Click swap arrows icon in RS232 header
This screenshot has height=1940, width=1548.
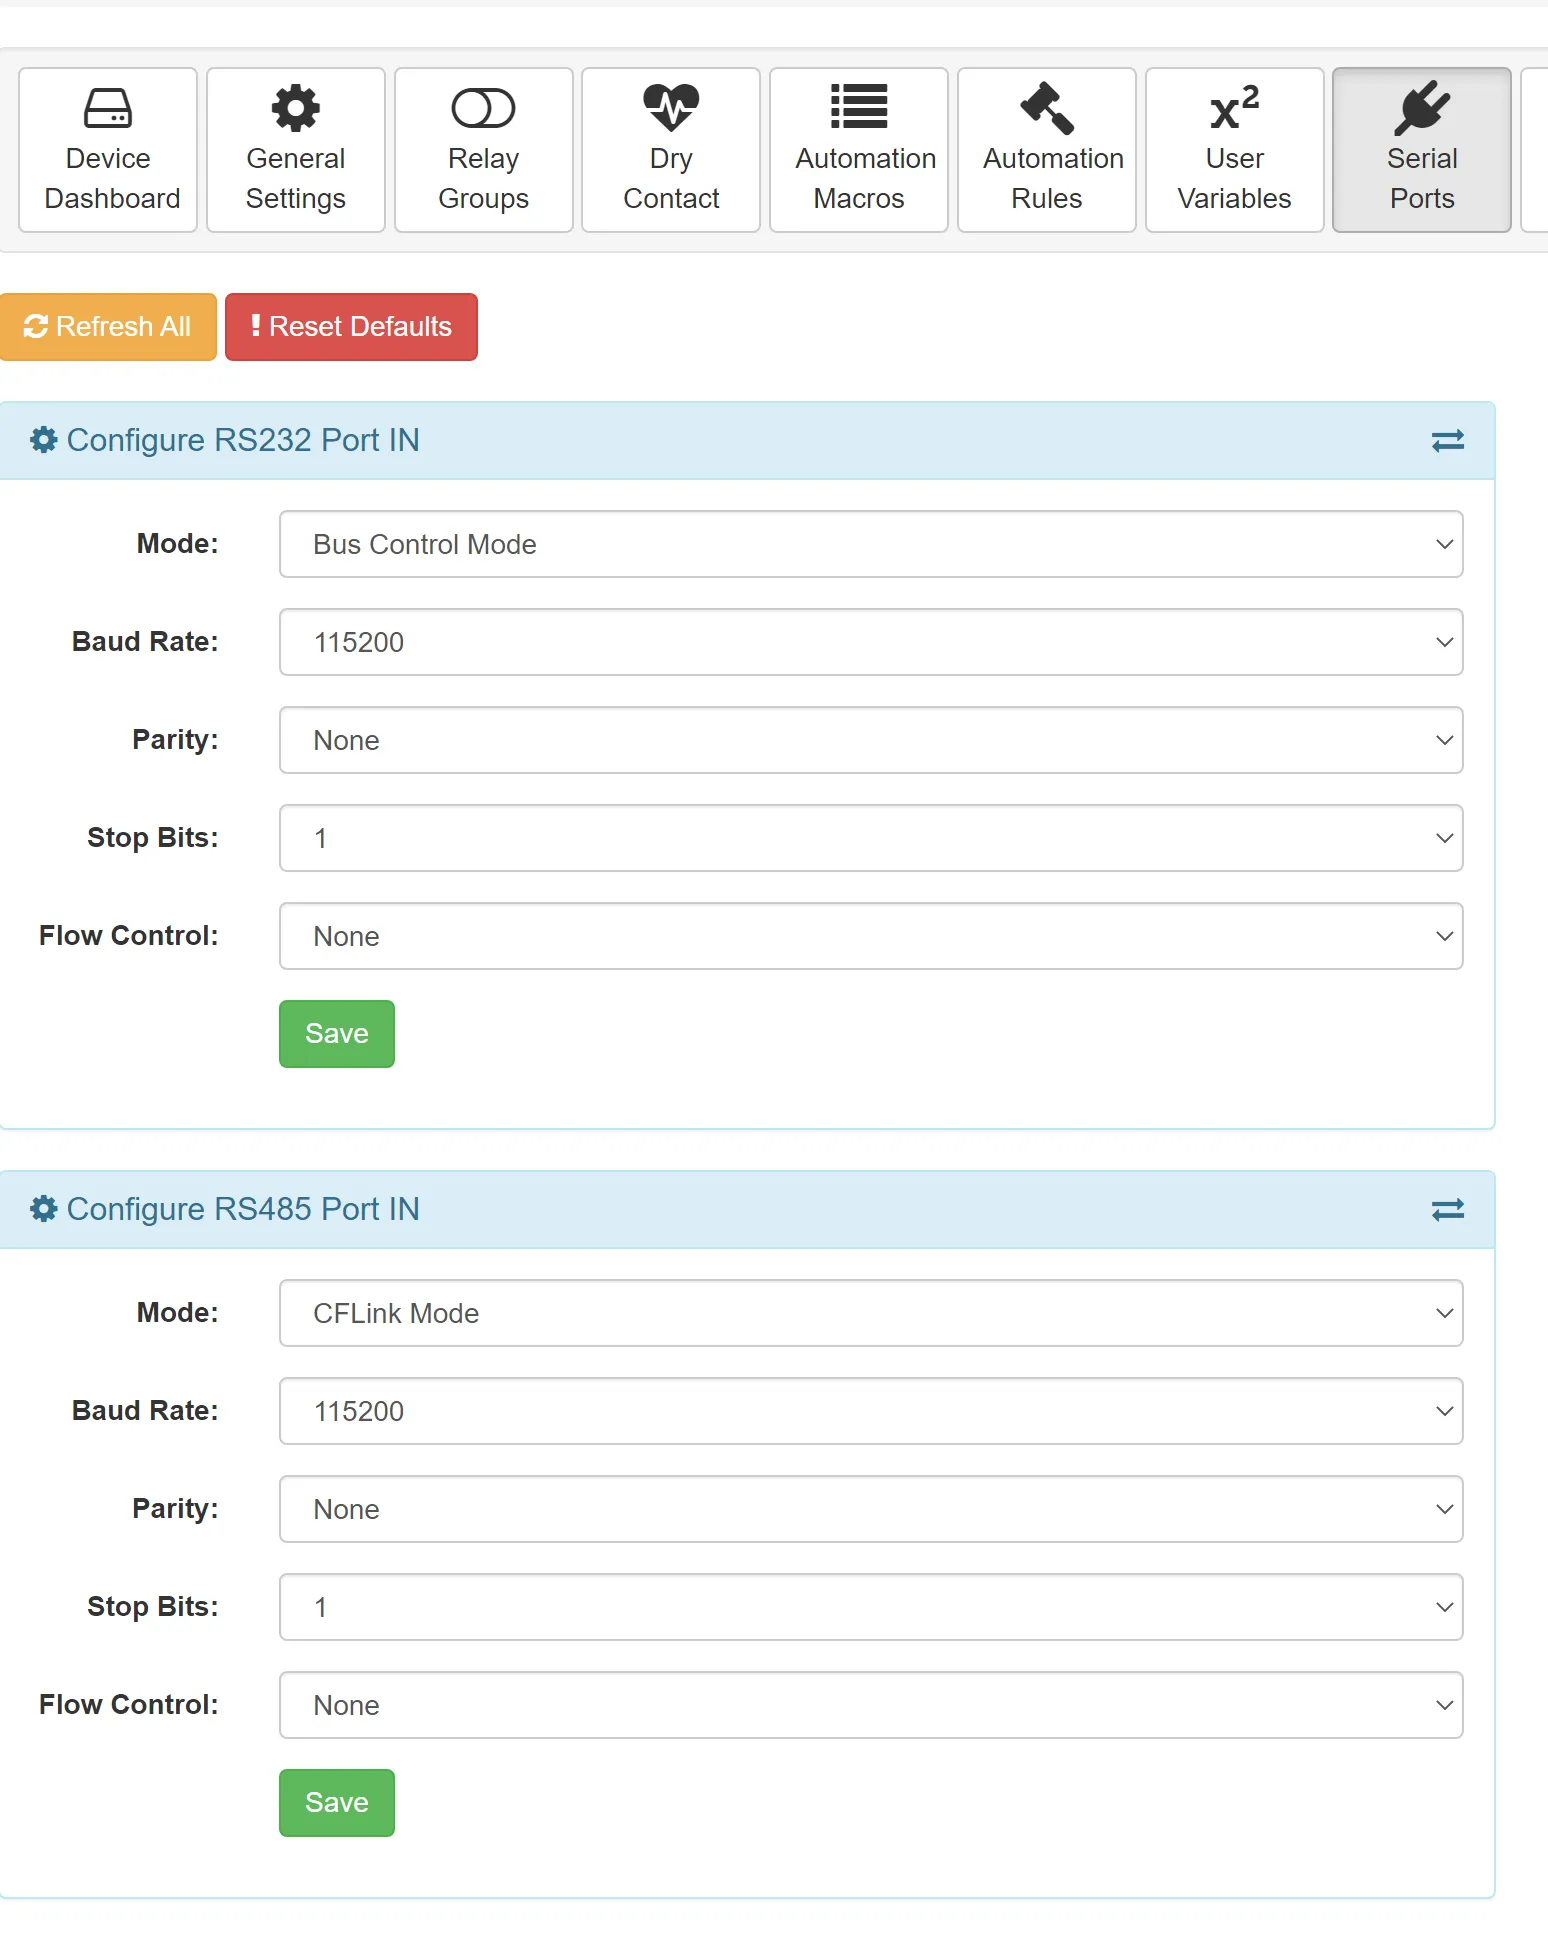pos(1447,441)
